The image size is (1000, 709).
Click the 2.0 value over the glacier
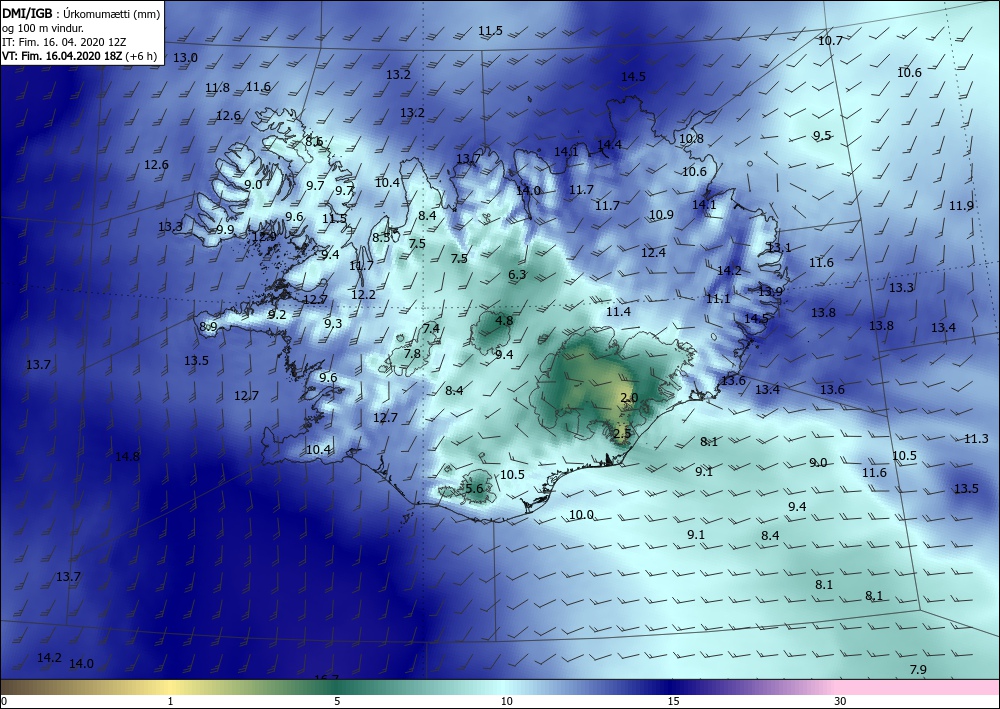point(629,397)
